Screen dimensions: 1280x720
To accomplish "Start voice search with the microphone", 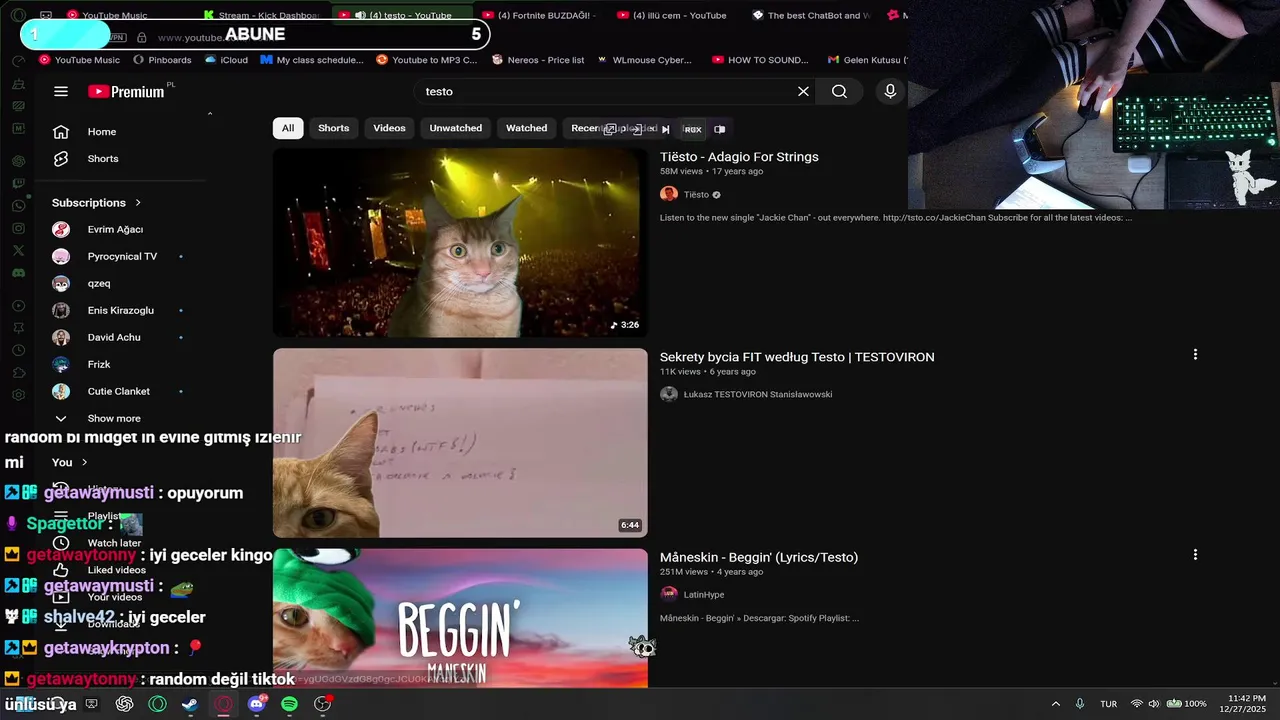I will (890, 91).
